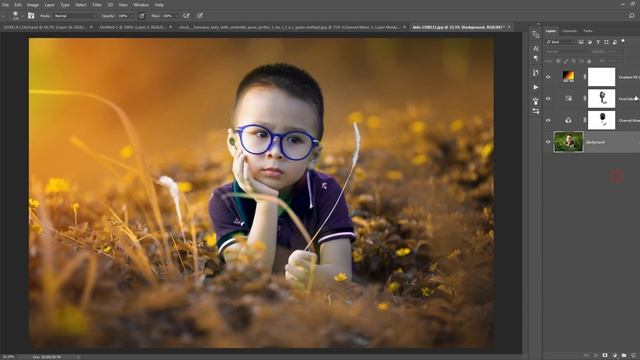The width and height of the screenshot is (640, 360).
Task: Select the Selective Color layer mask thumbnail
Action: pyautogui.click(x=601, y=98)
